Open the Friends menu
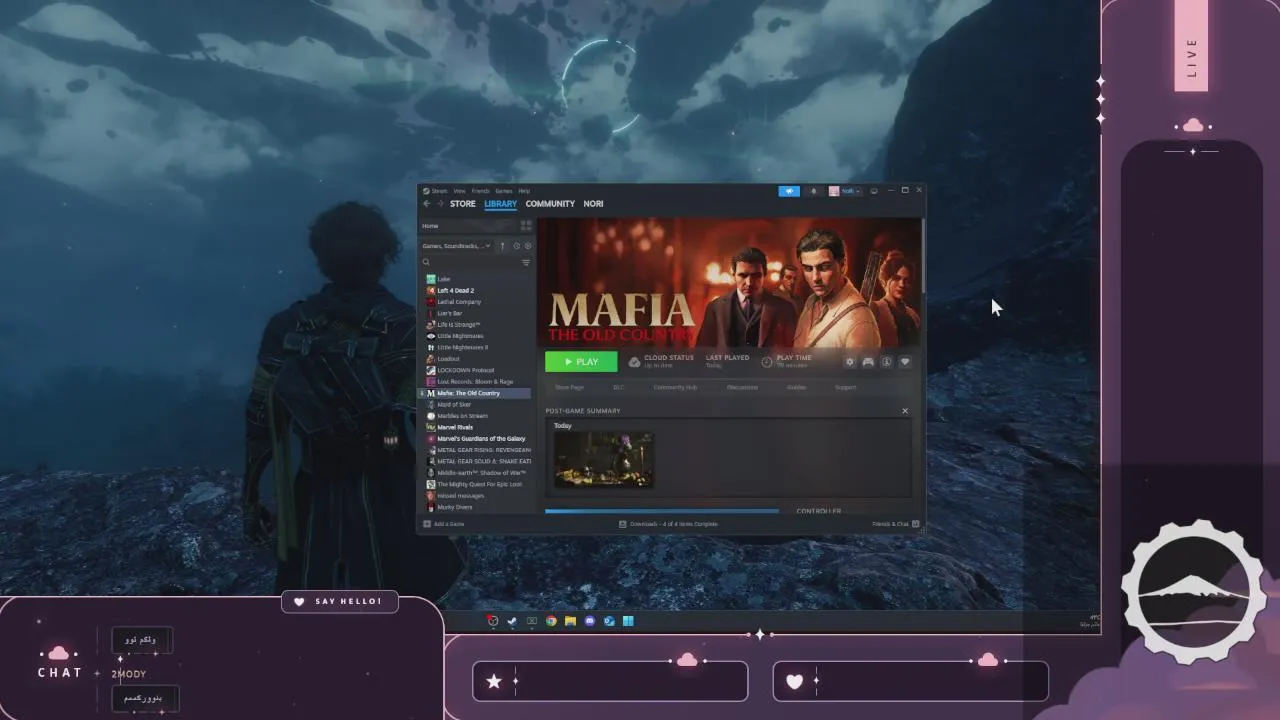Viewport: 1280px width, 720px height. pyautogui.click(x=481, y=191)
